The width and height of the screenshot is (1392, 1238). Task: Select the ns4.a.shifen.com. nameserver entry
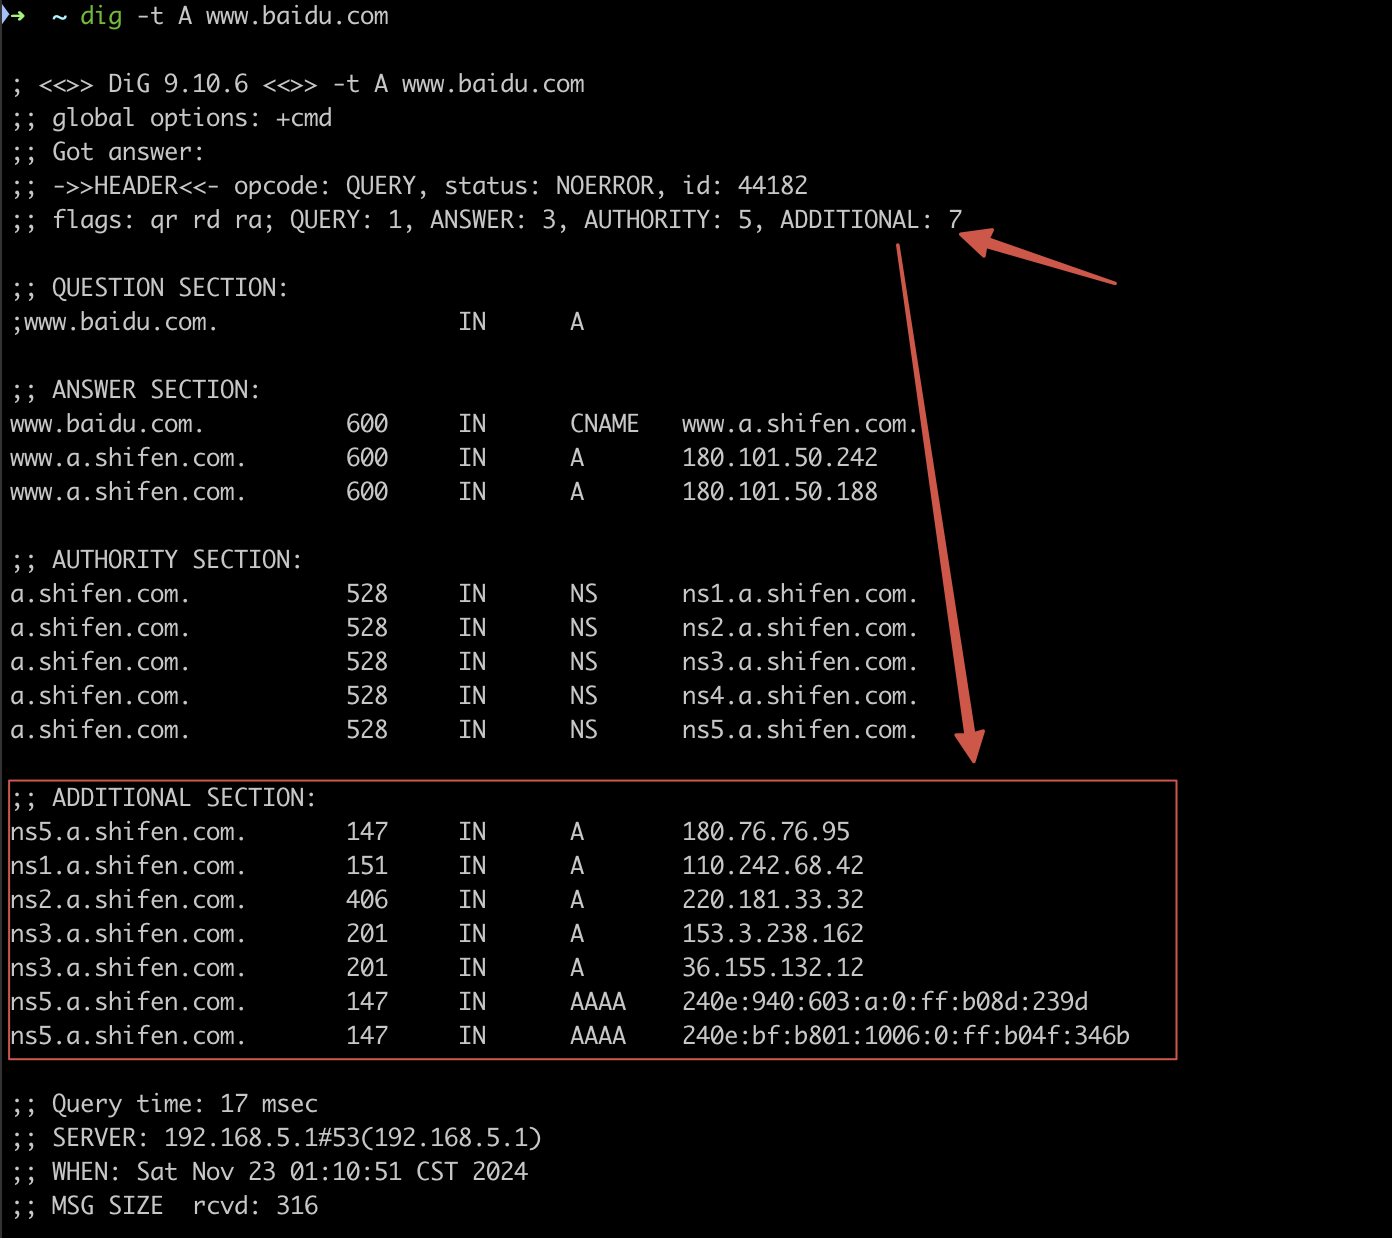pyautogui.click(x=799, y=696)
